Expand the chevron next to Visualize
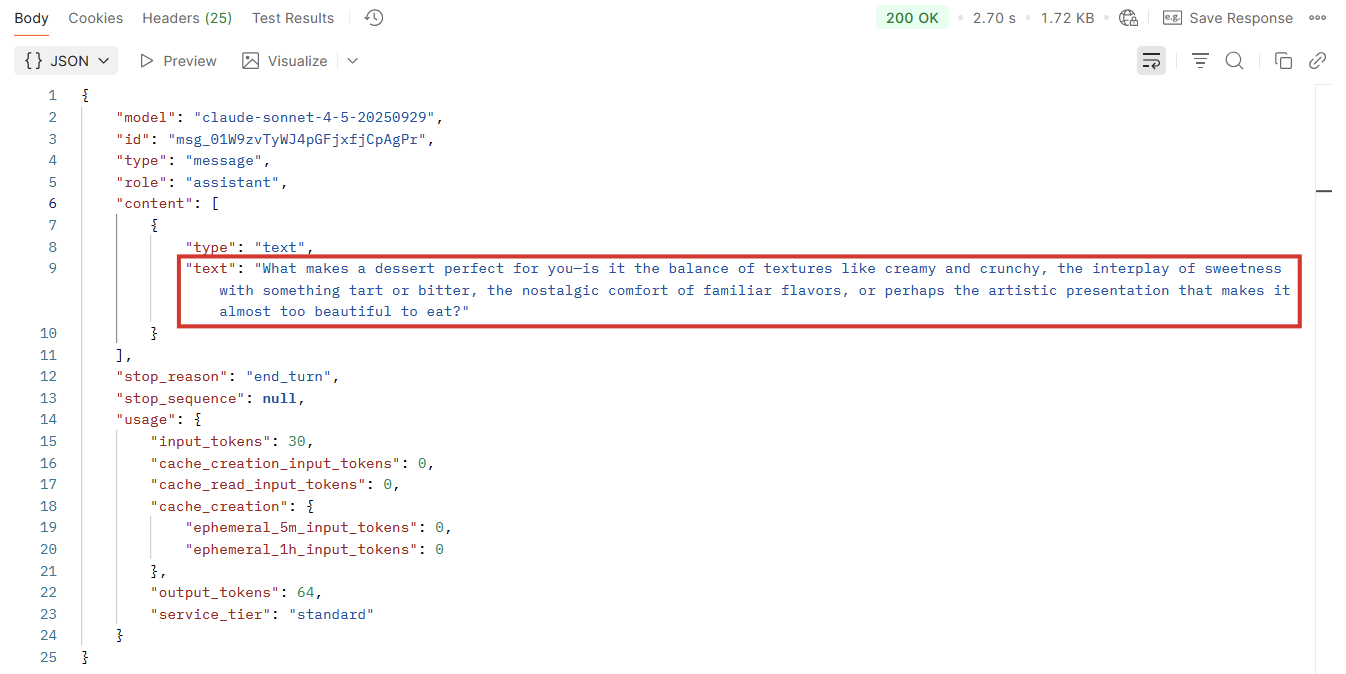This screenshot has width=1346, height=674. (x=351, y=61)
